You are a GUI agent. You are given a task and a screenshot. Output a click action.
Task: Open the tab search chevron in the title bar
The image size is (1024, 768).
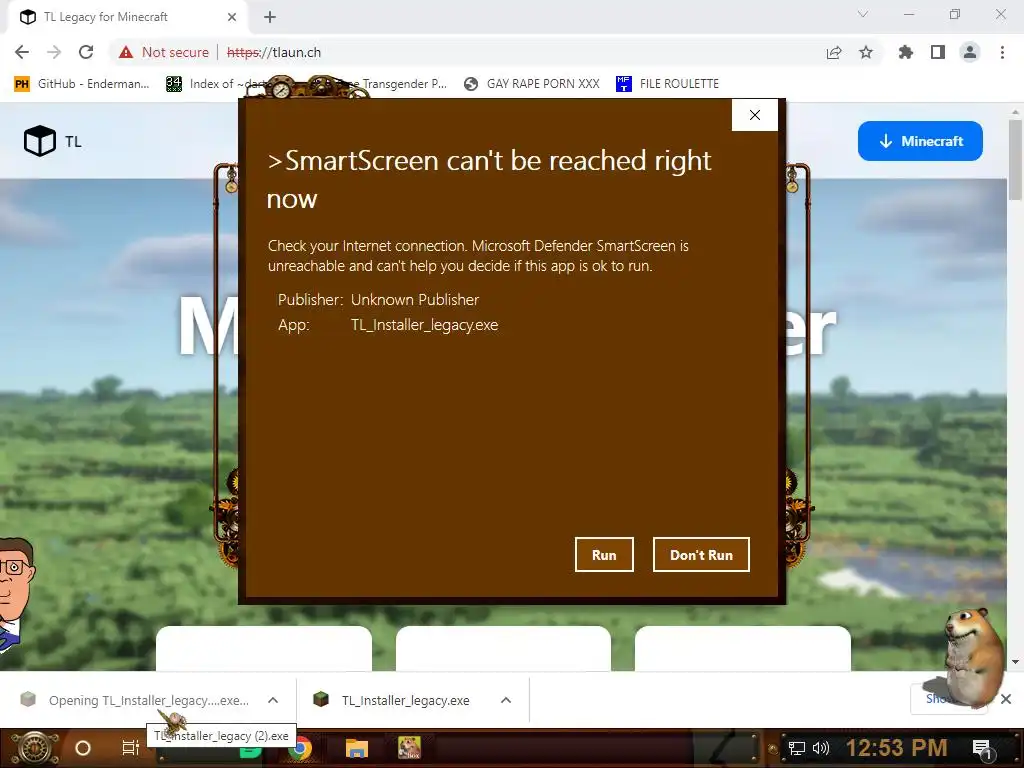pos(863,14)
